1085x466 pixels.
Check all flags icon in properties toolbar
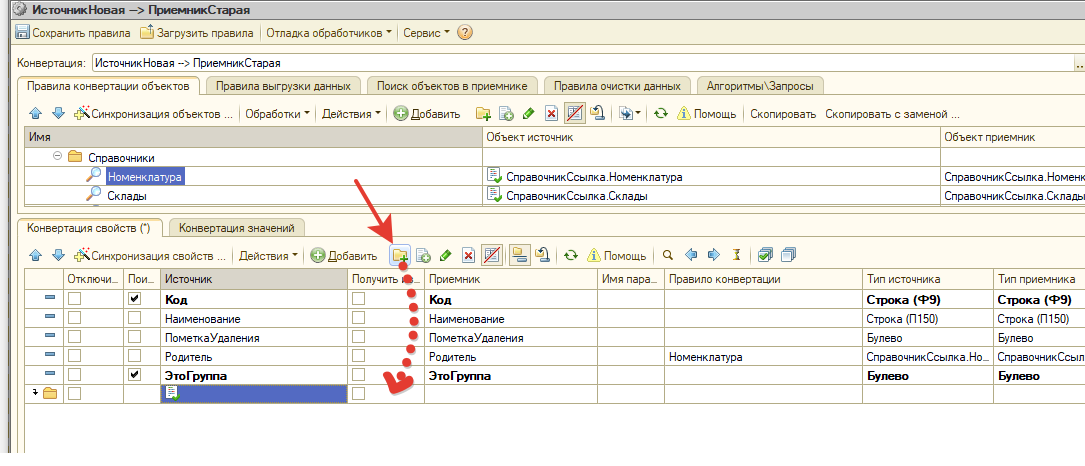pos(765,256)
